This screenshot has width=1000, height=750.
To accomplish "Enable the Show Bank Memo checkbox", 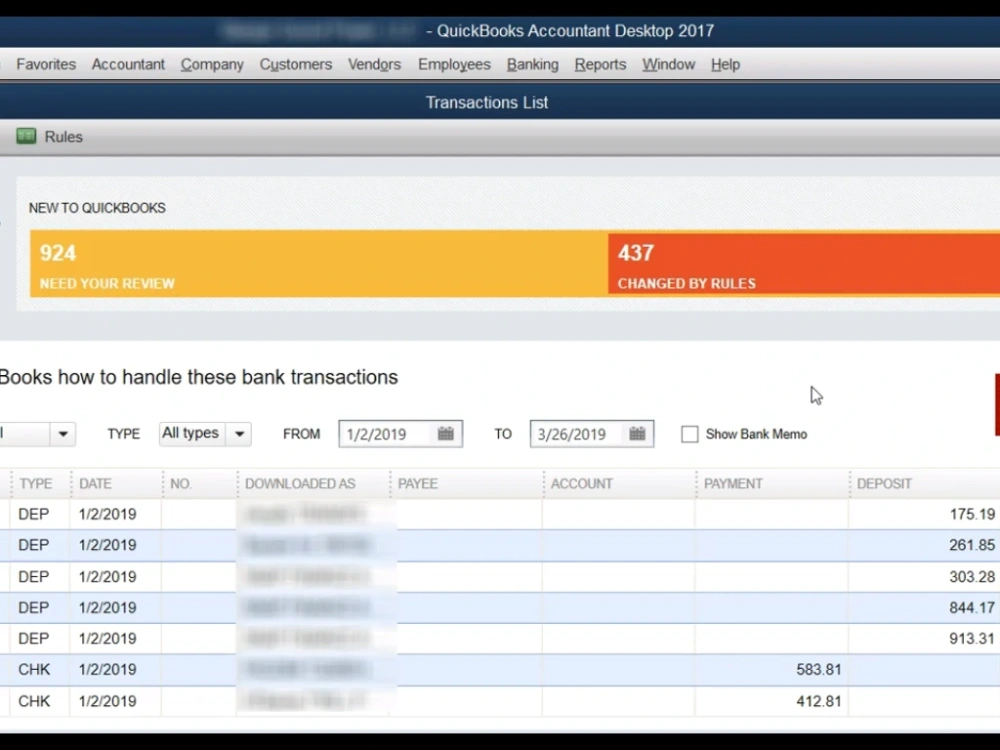I will pos(689,434).
